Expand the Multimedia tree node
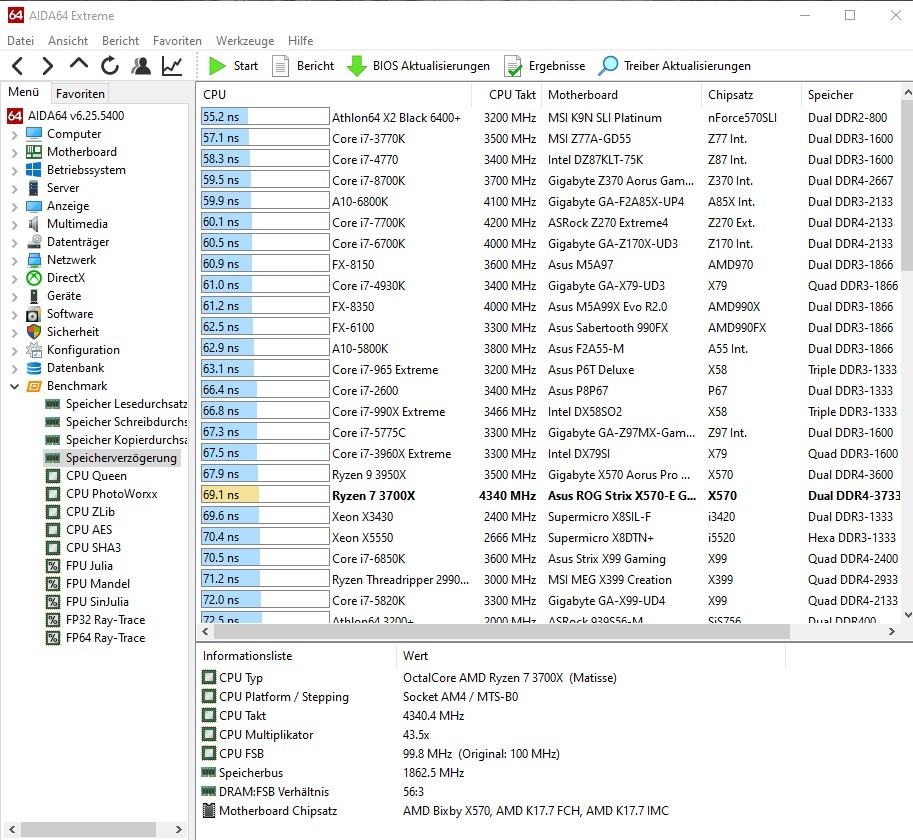This screenshot has width=913, height=840. click(x=15, y=225)
